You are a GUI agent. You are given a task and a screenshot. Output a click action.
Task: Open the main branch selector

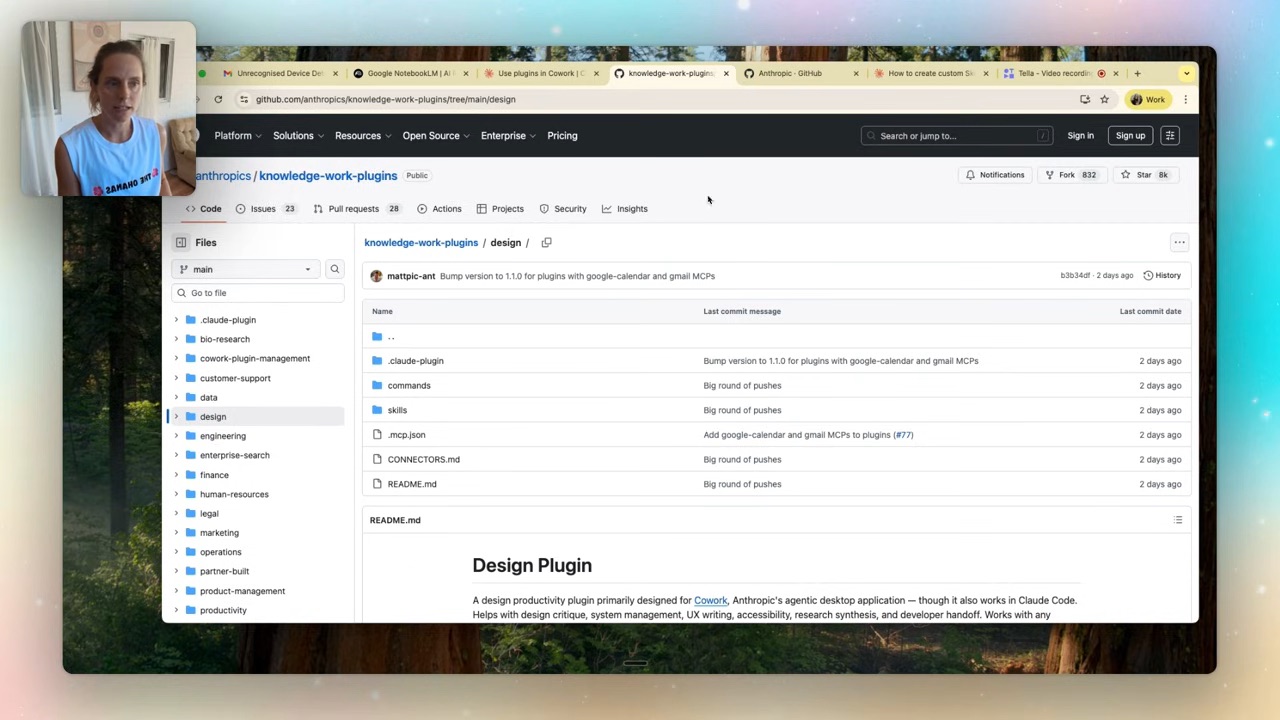click(x=244, y=269)
